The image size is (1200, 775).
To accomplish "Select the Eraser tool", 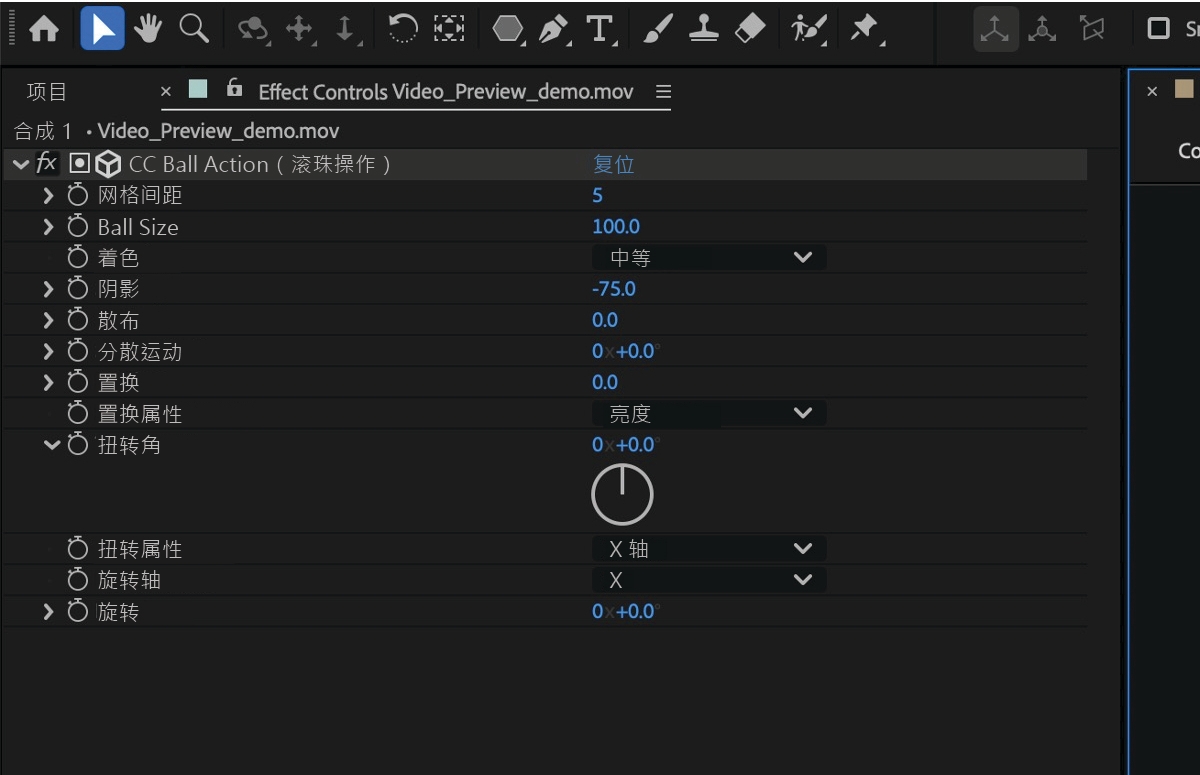I will 749,28.
